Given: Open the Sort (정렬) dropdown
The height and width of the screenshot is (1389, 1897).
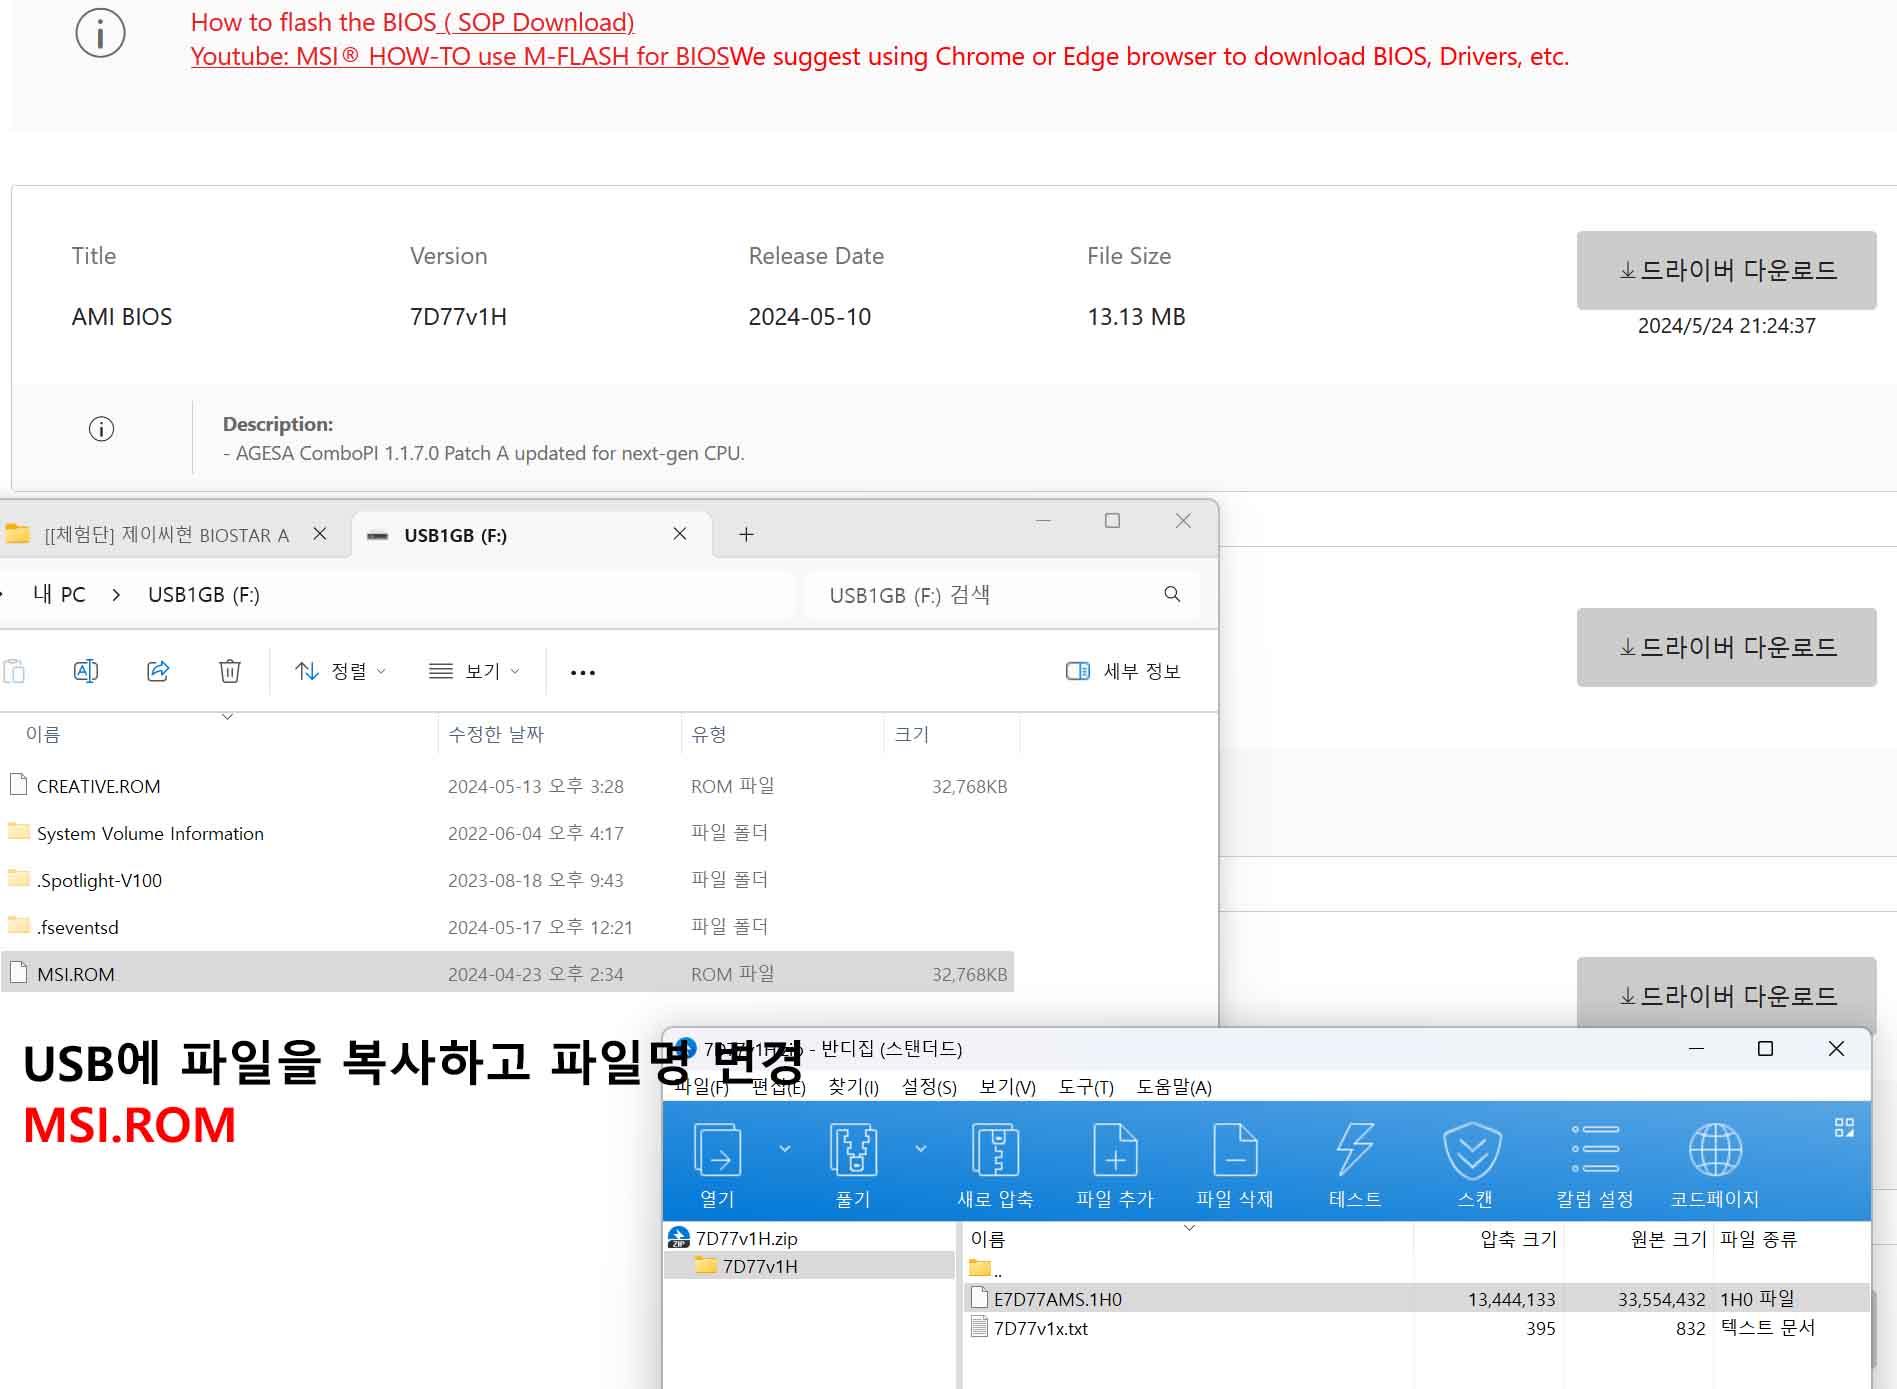Looking at the screenshot, I should tap(341, 671).
